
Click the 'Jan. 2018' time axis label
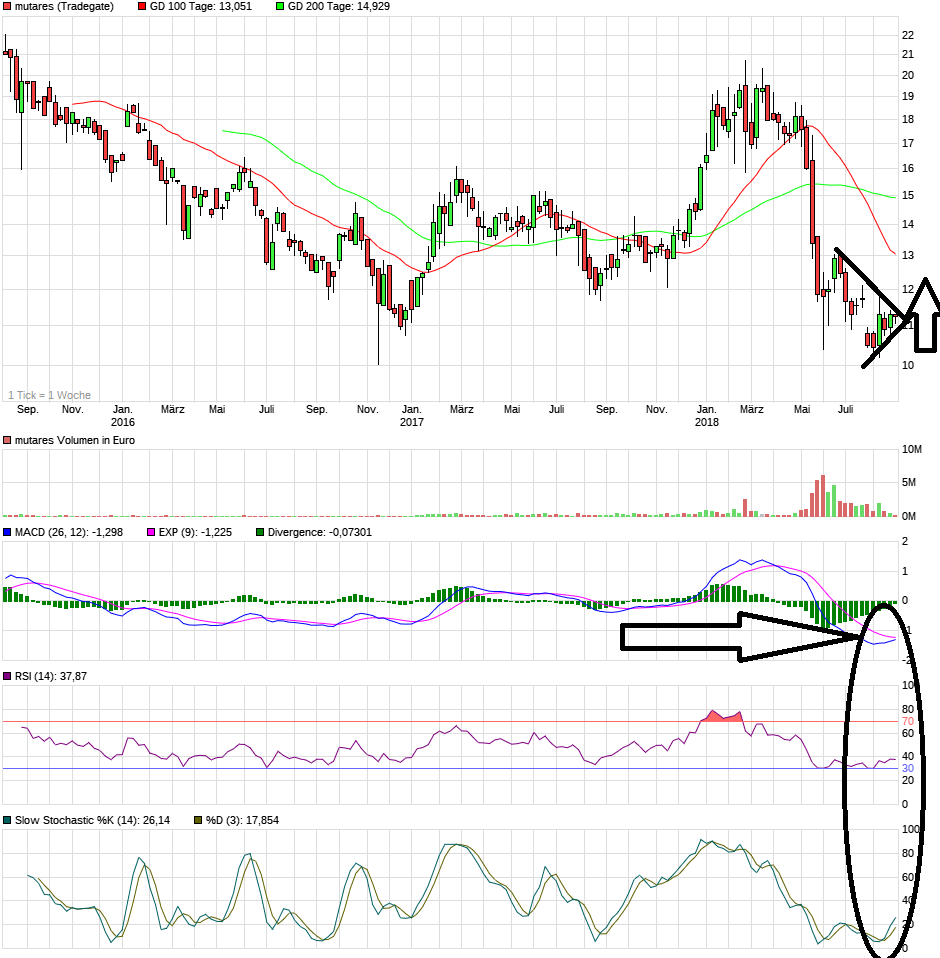tap(707, 415)
